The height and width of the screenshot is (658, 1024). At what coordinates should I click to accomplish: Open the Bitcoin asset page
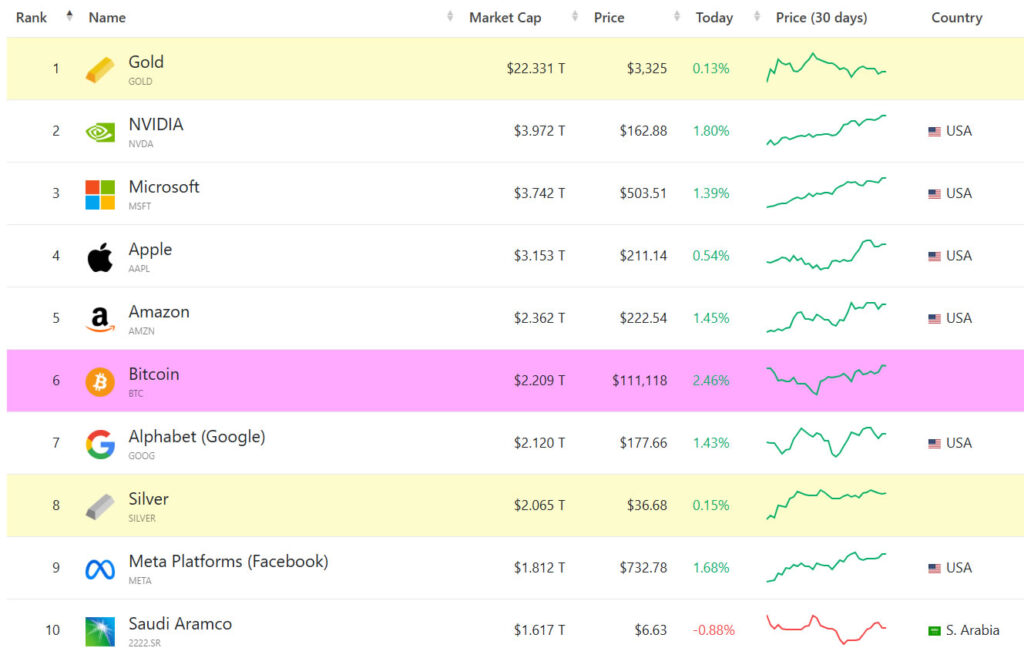153,374
